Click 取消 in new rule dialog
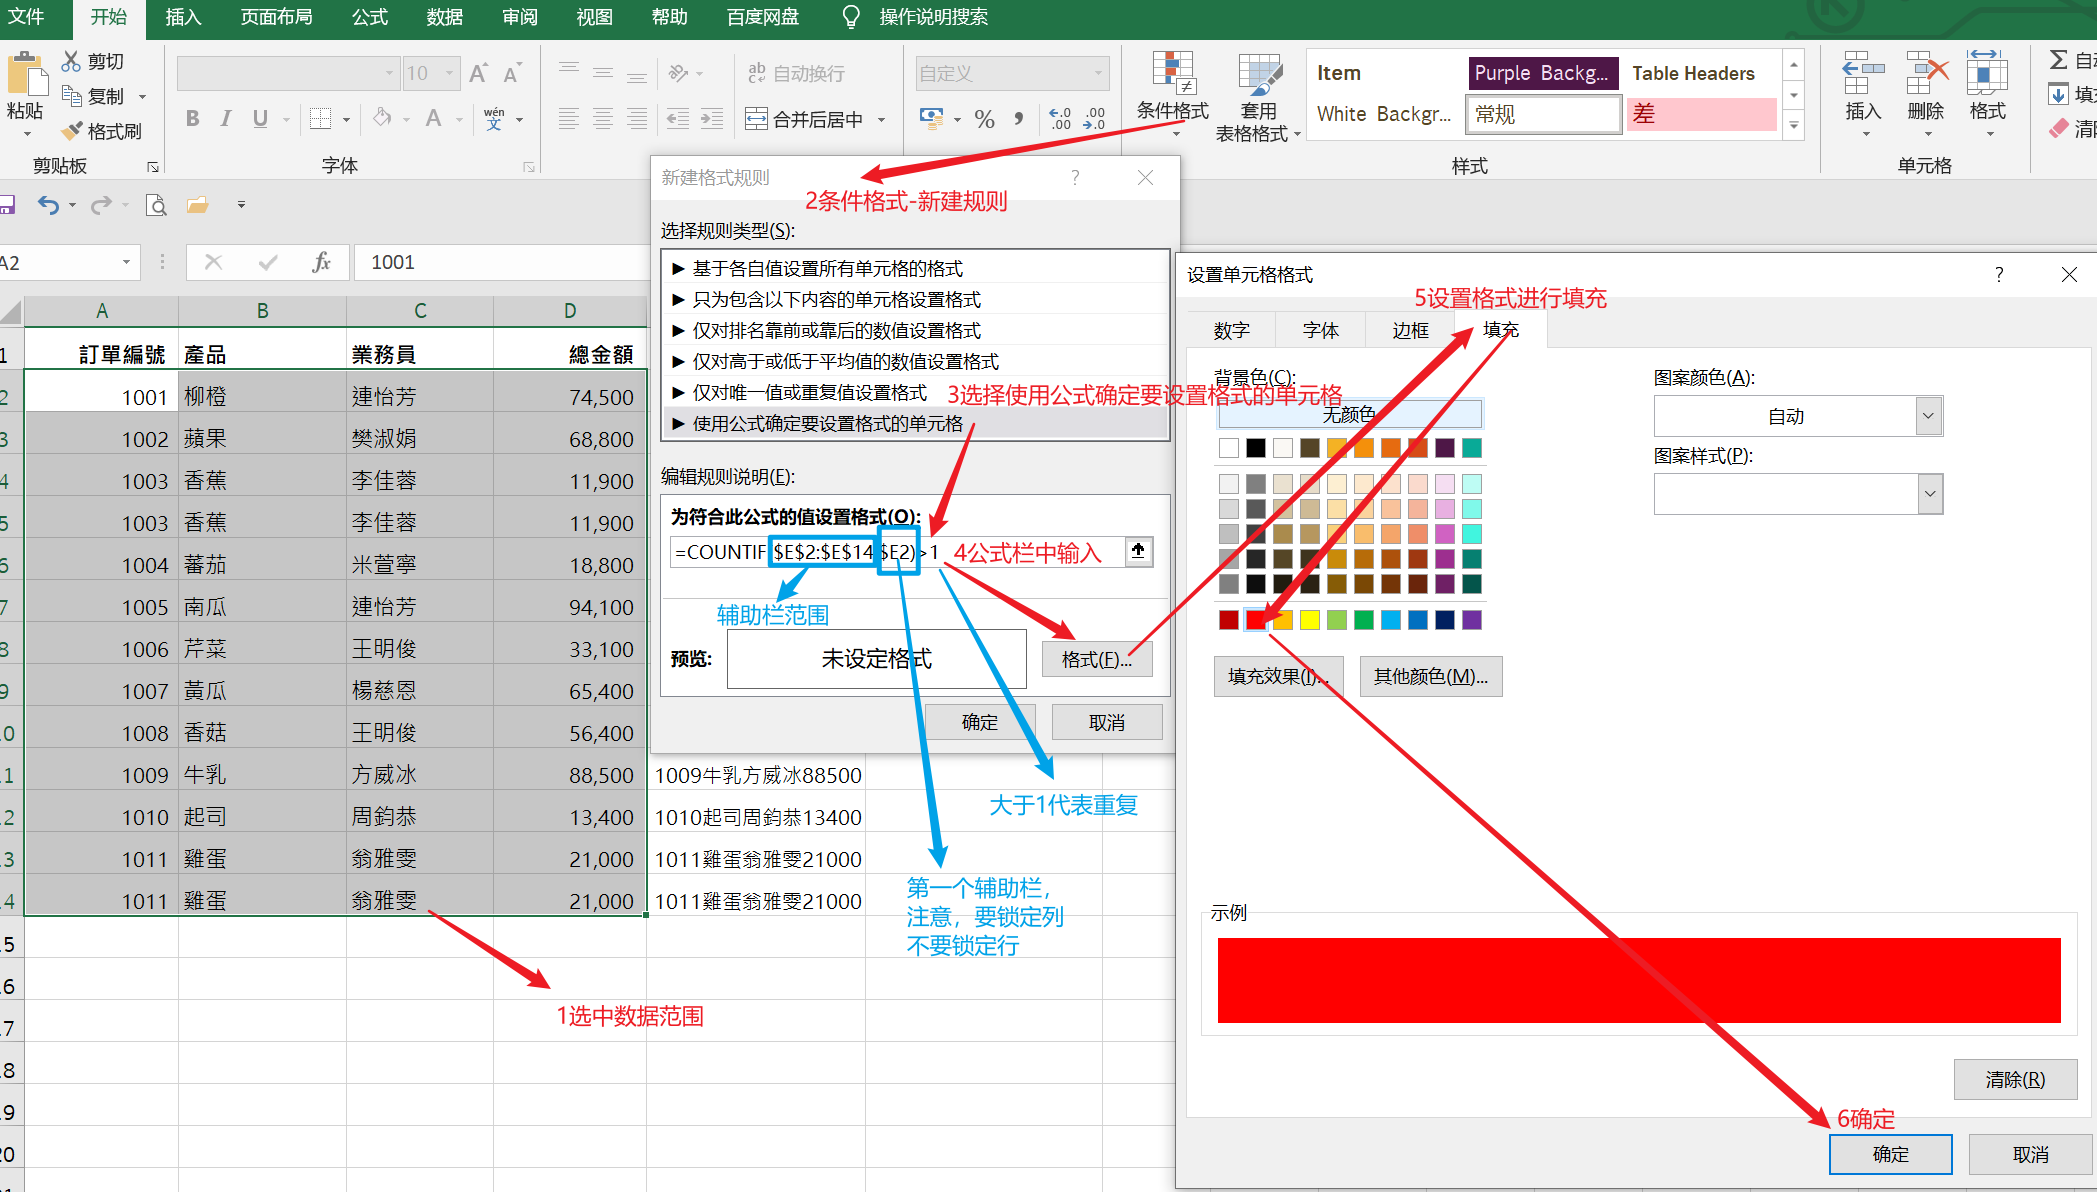The width and height of the screenshot is (2097, 1192). (x=1107, y=722)
